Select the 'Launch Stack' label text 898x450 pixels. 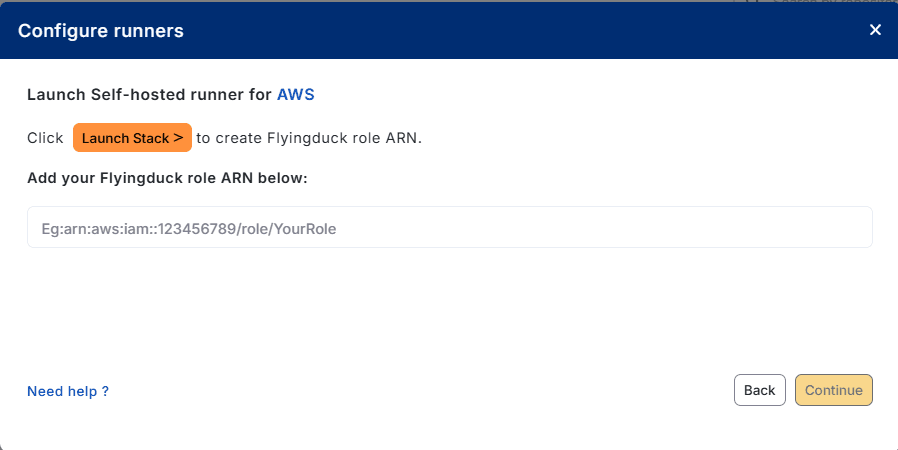125,138
